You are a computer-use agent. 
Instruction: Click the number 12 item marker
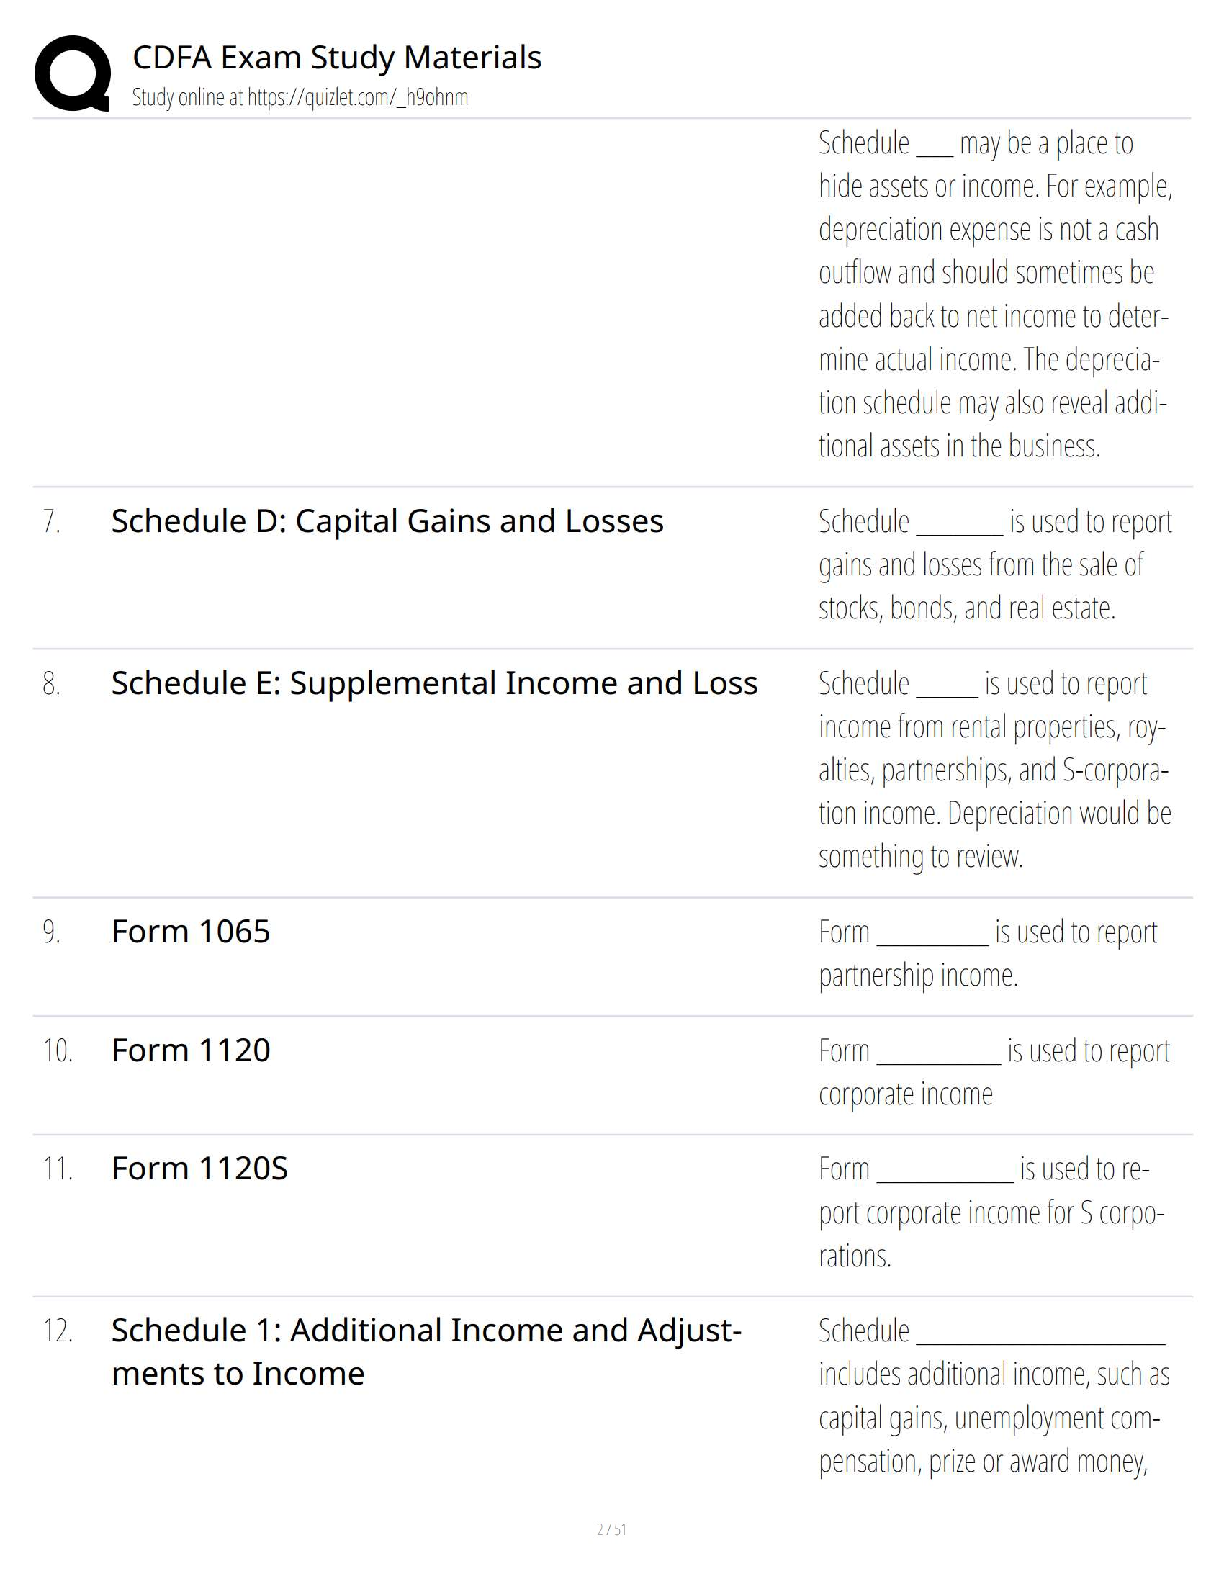(57, 1331)
